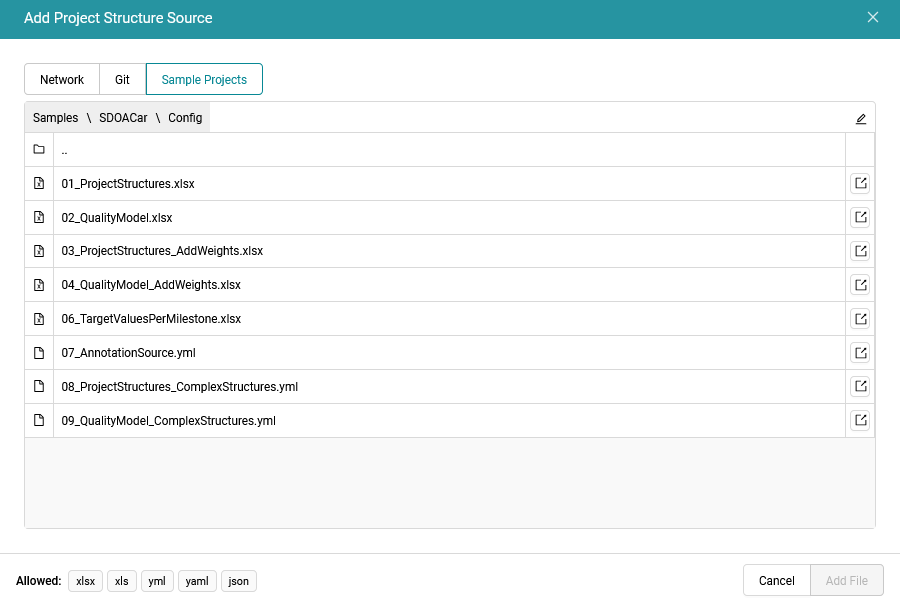This screenshot has width=900, height=601.
Task: Open external link for 04_QualityModel_AddWeights.xlsx
Action: pyautogui.click(x=860, y=285)
